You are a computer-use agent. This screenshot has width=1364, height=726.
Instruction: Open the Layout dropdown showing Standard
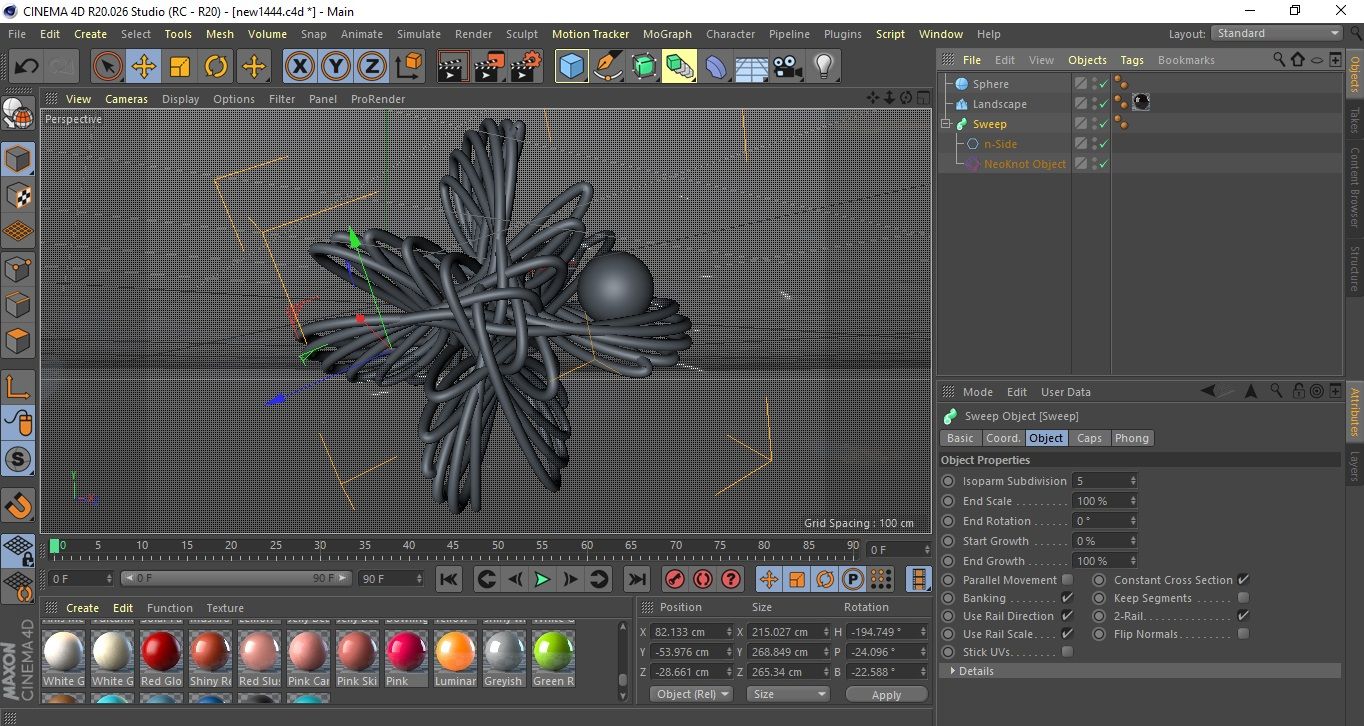pos(1277,33)
